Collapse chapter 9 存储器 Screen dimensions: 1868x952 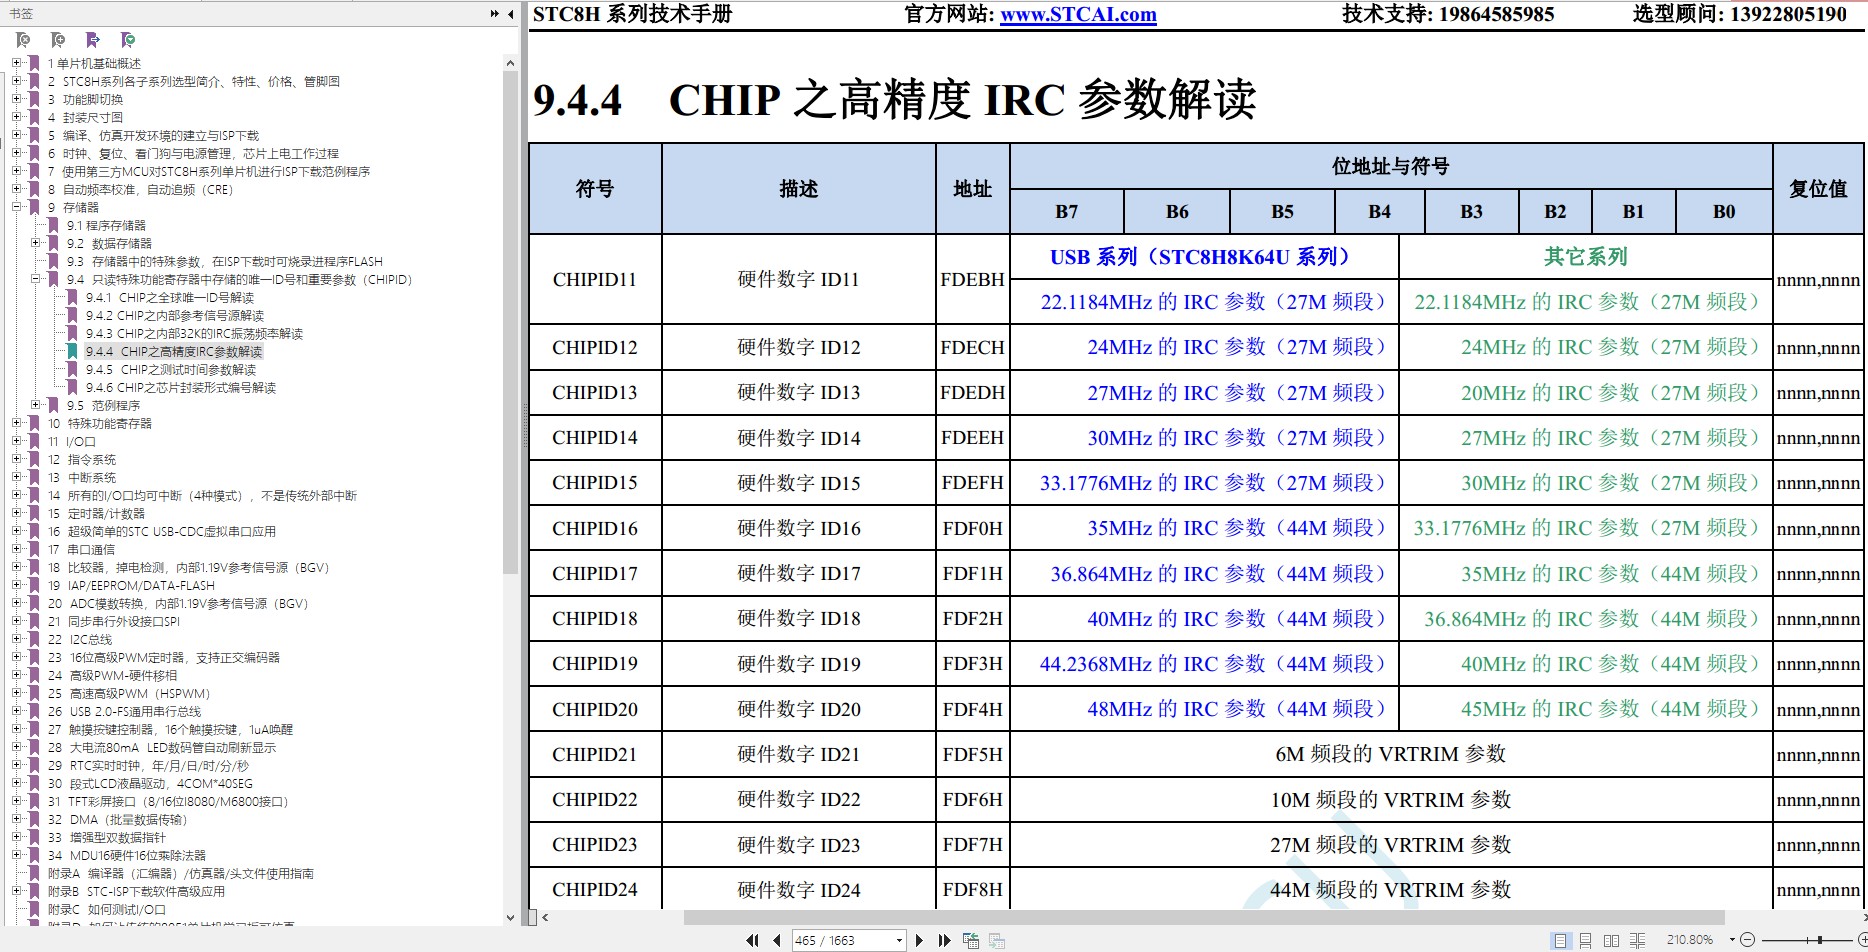(x=16, y=207)
